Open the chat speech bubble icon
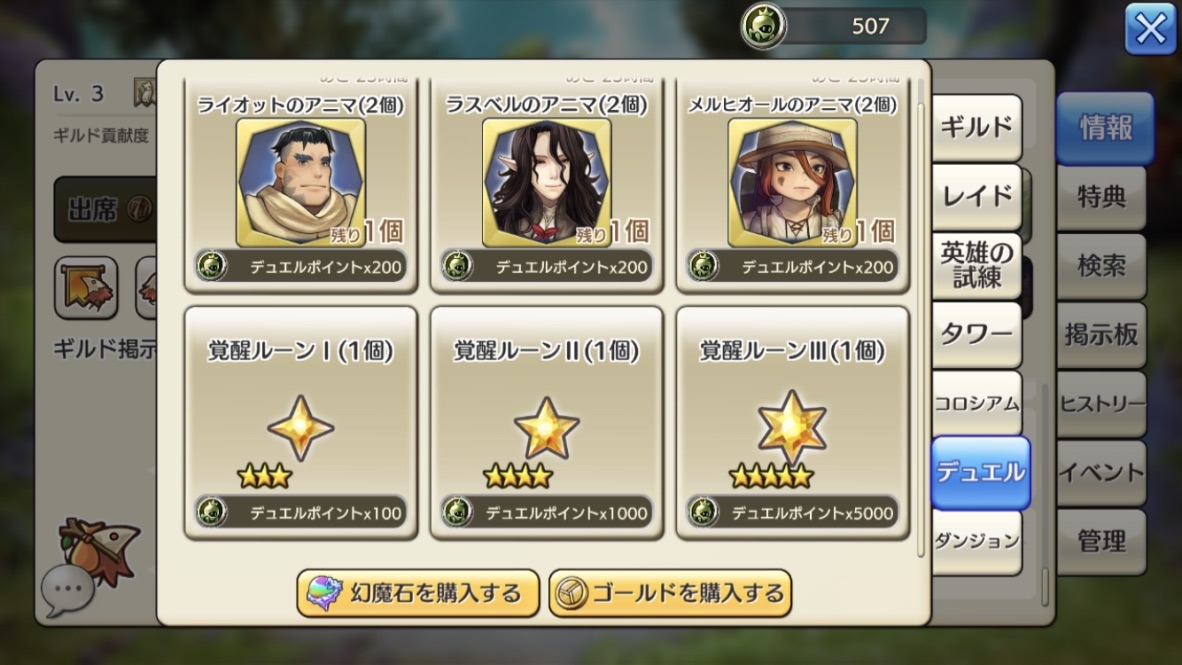Screen dimensions: 1182x665 pyautogui.click(x=68, y=590)
